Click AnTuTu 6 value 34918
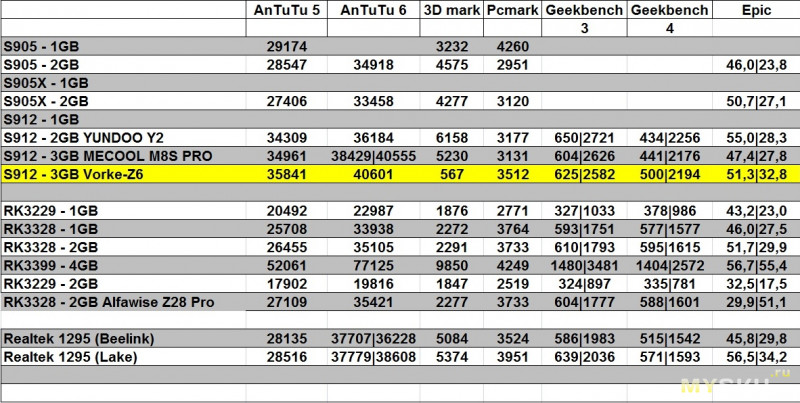800x403 pixels. (x=373, y=65)
